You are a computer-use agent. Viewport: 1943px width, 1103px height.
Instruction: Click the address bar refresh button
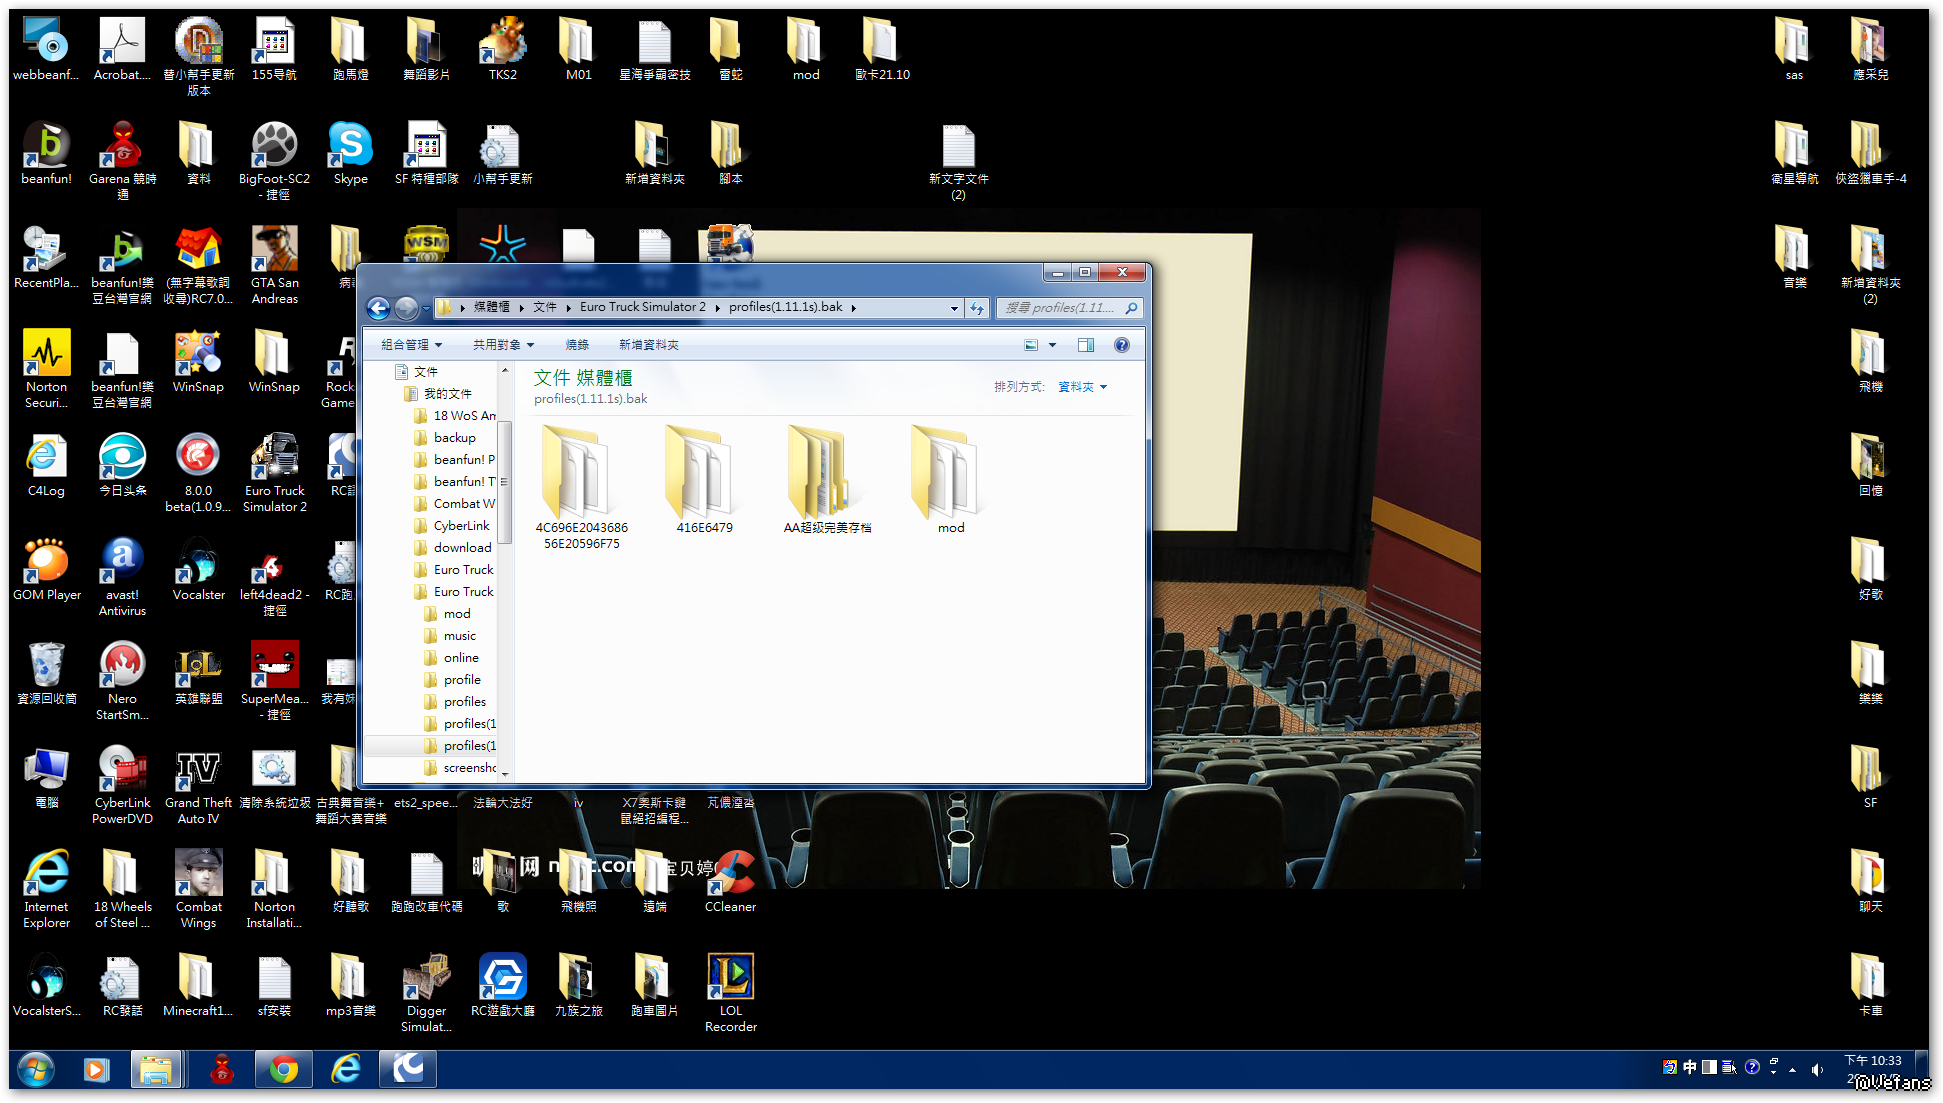click(x=977, y=308)
